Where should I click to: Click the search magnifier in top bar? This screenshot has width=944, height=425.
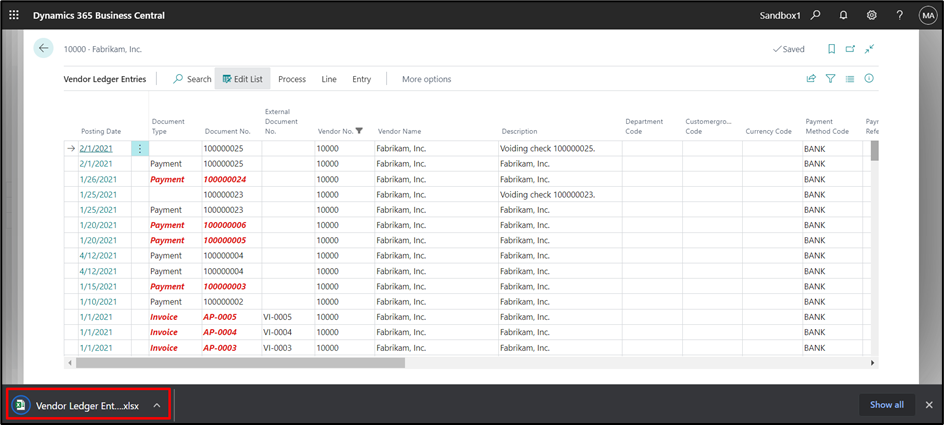[815, 15]
